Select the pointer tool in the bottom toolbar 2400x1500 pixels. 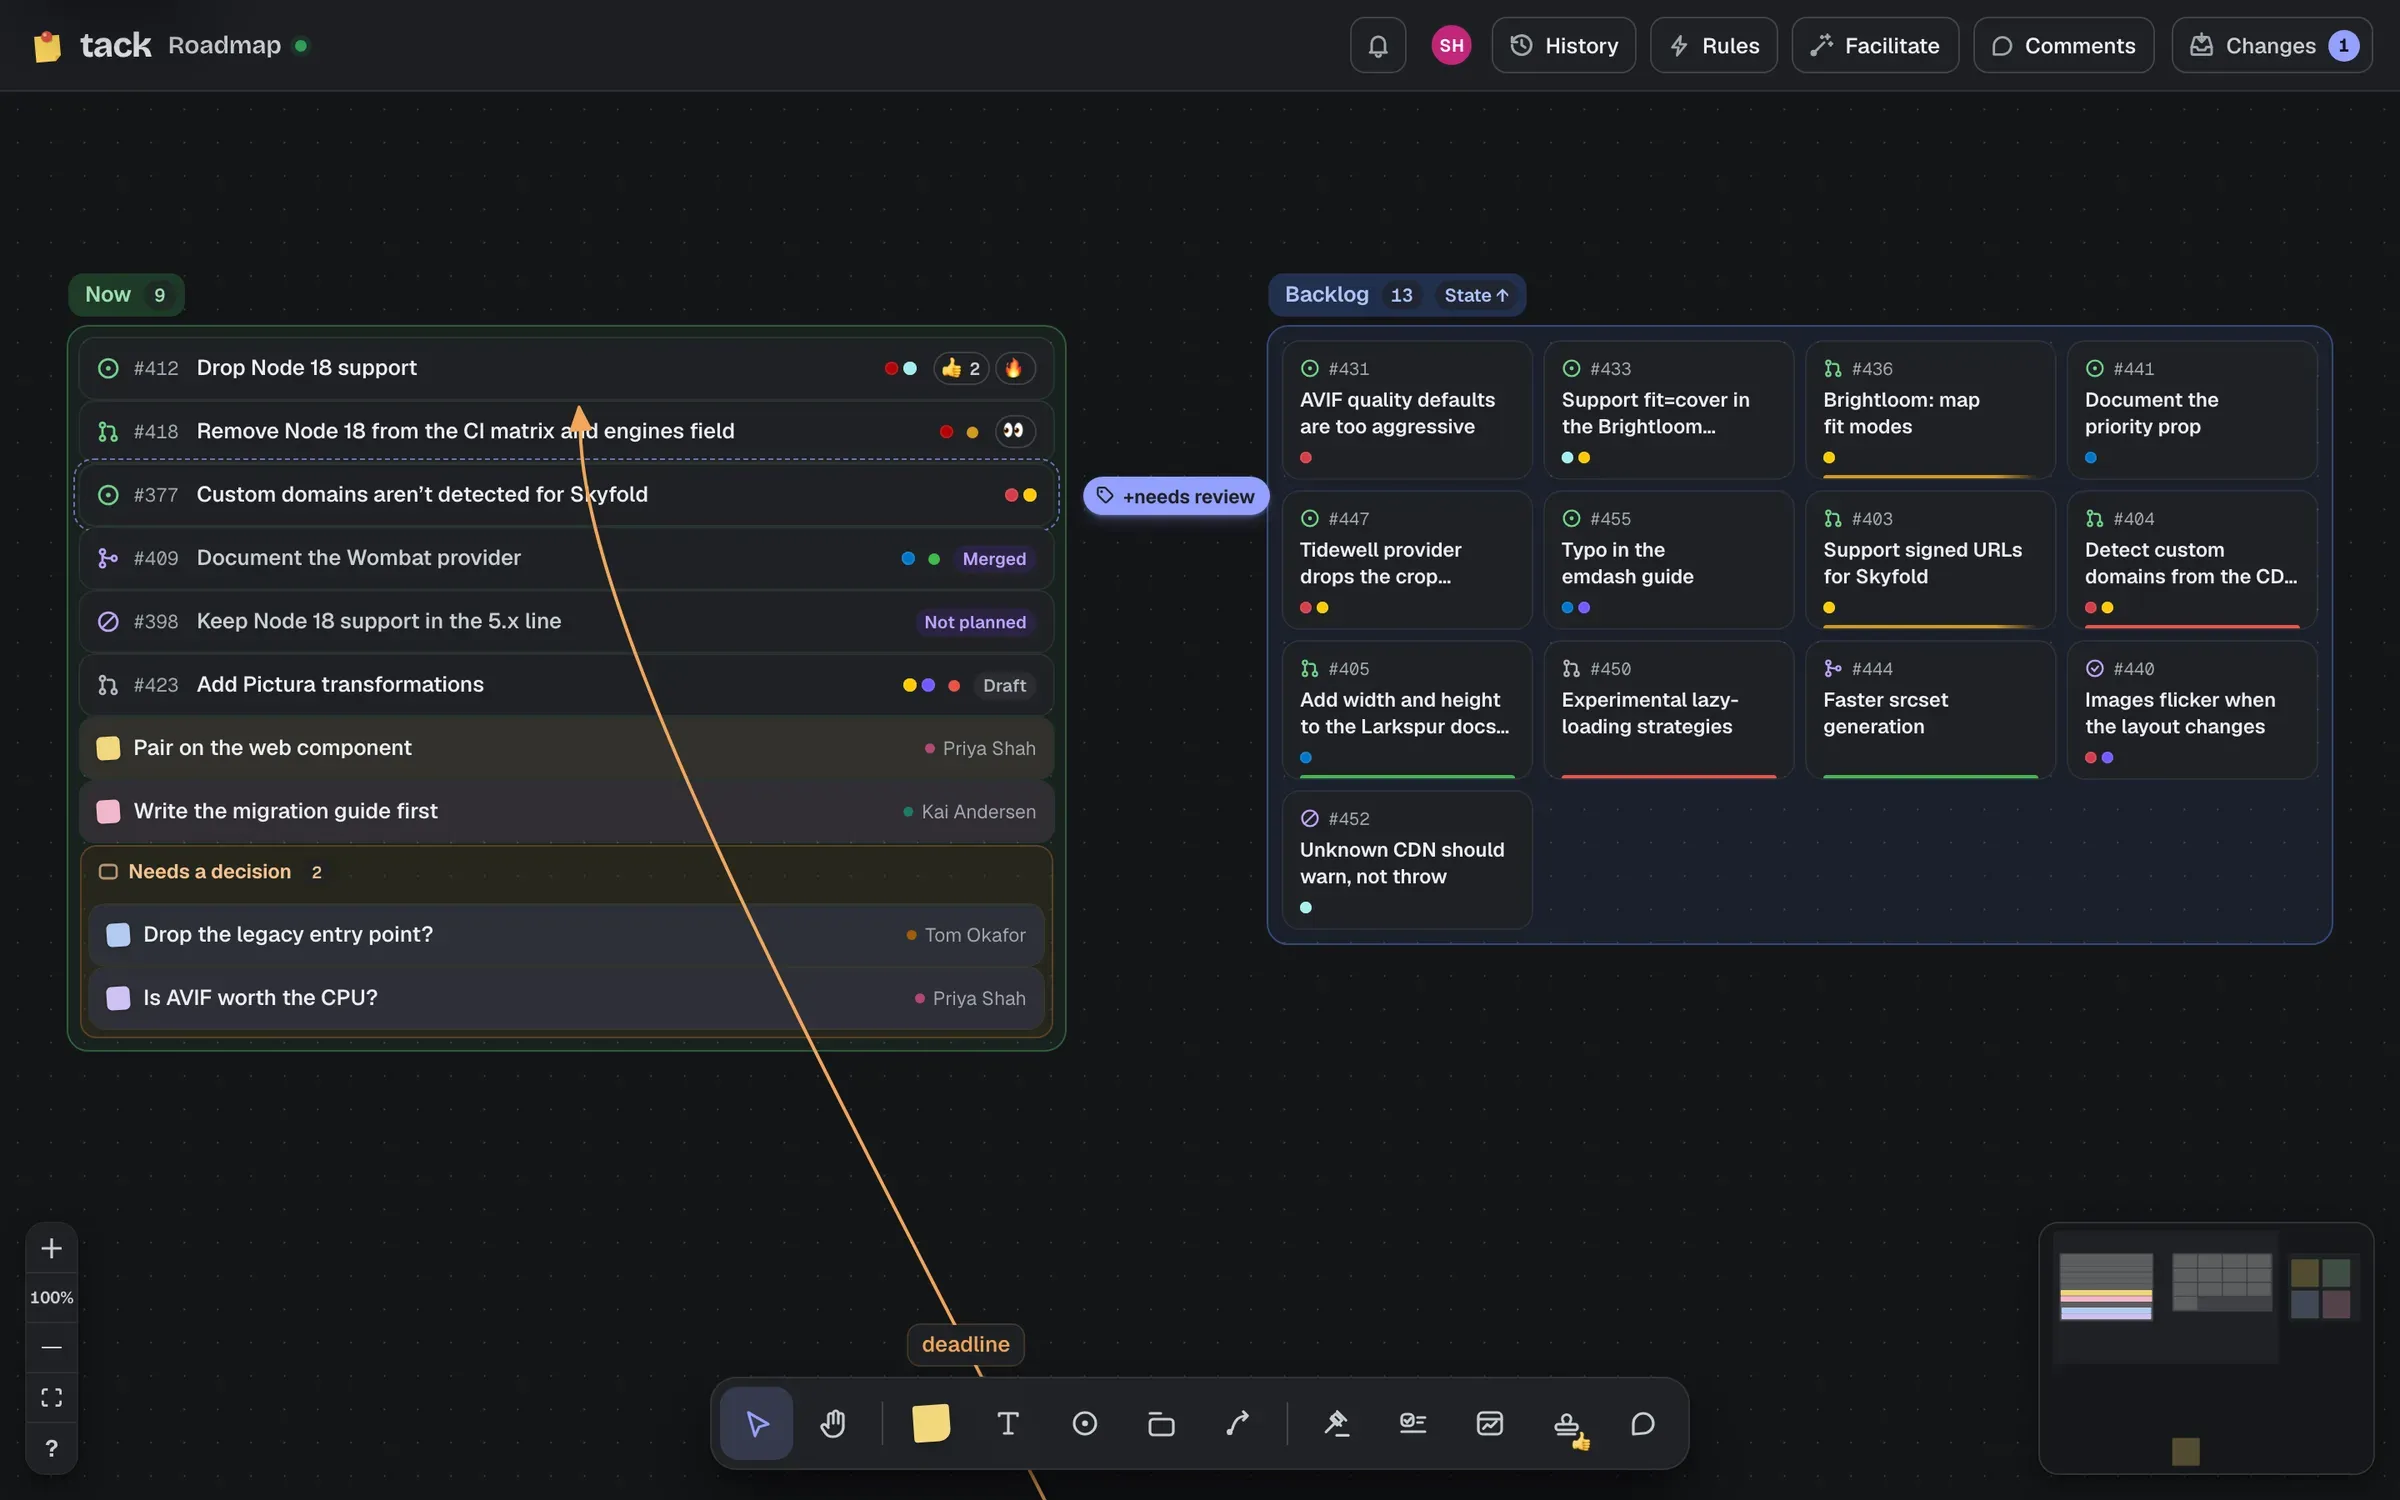[757, 1423]
